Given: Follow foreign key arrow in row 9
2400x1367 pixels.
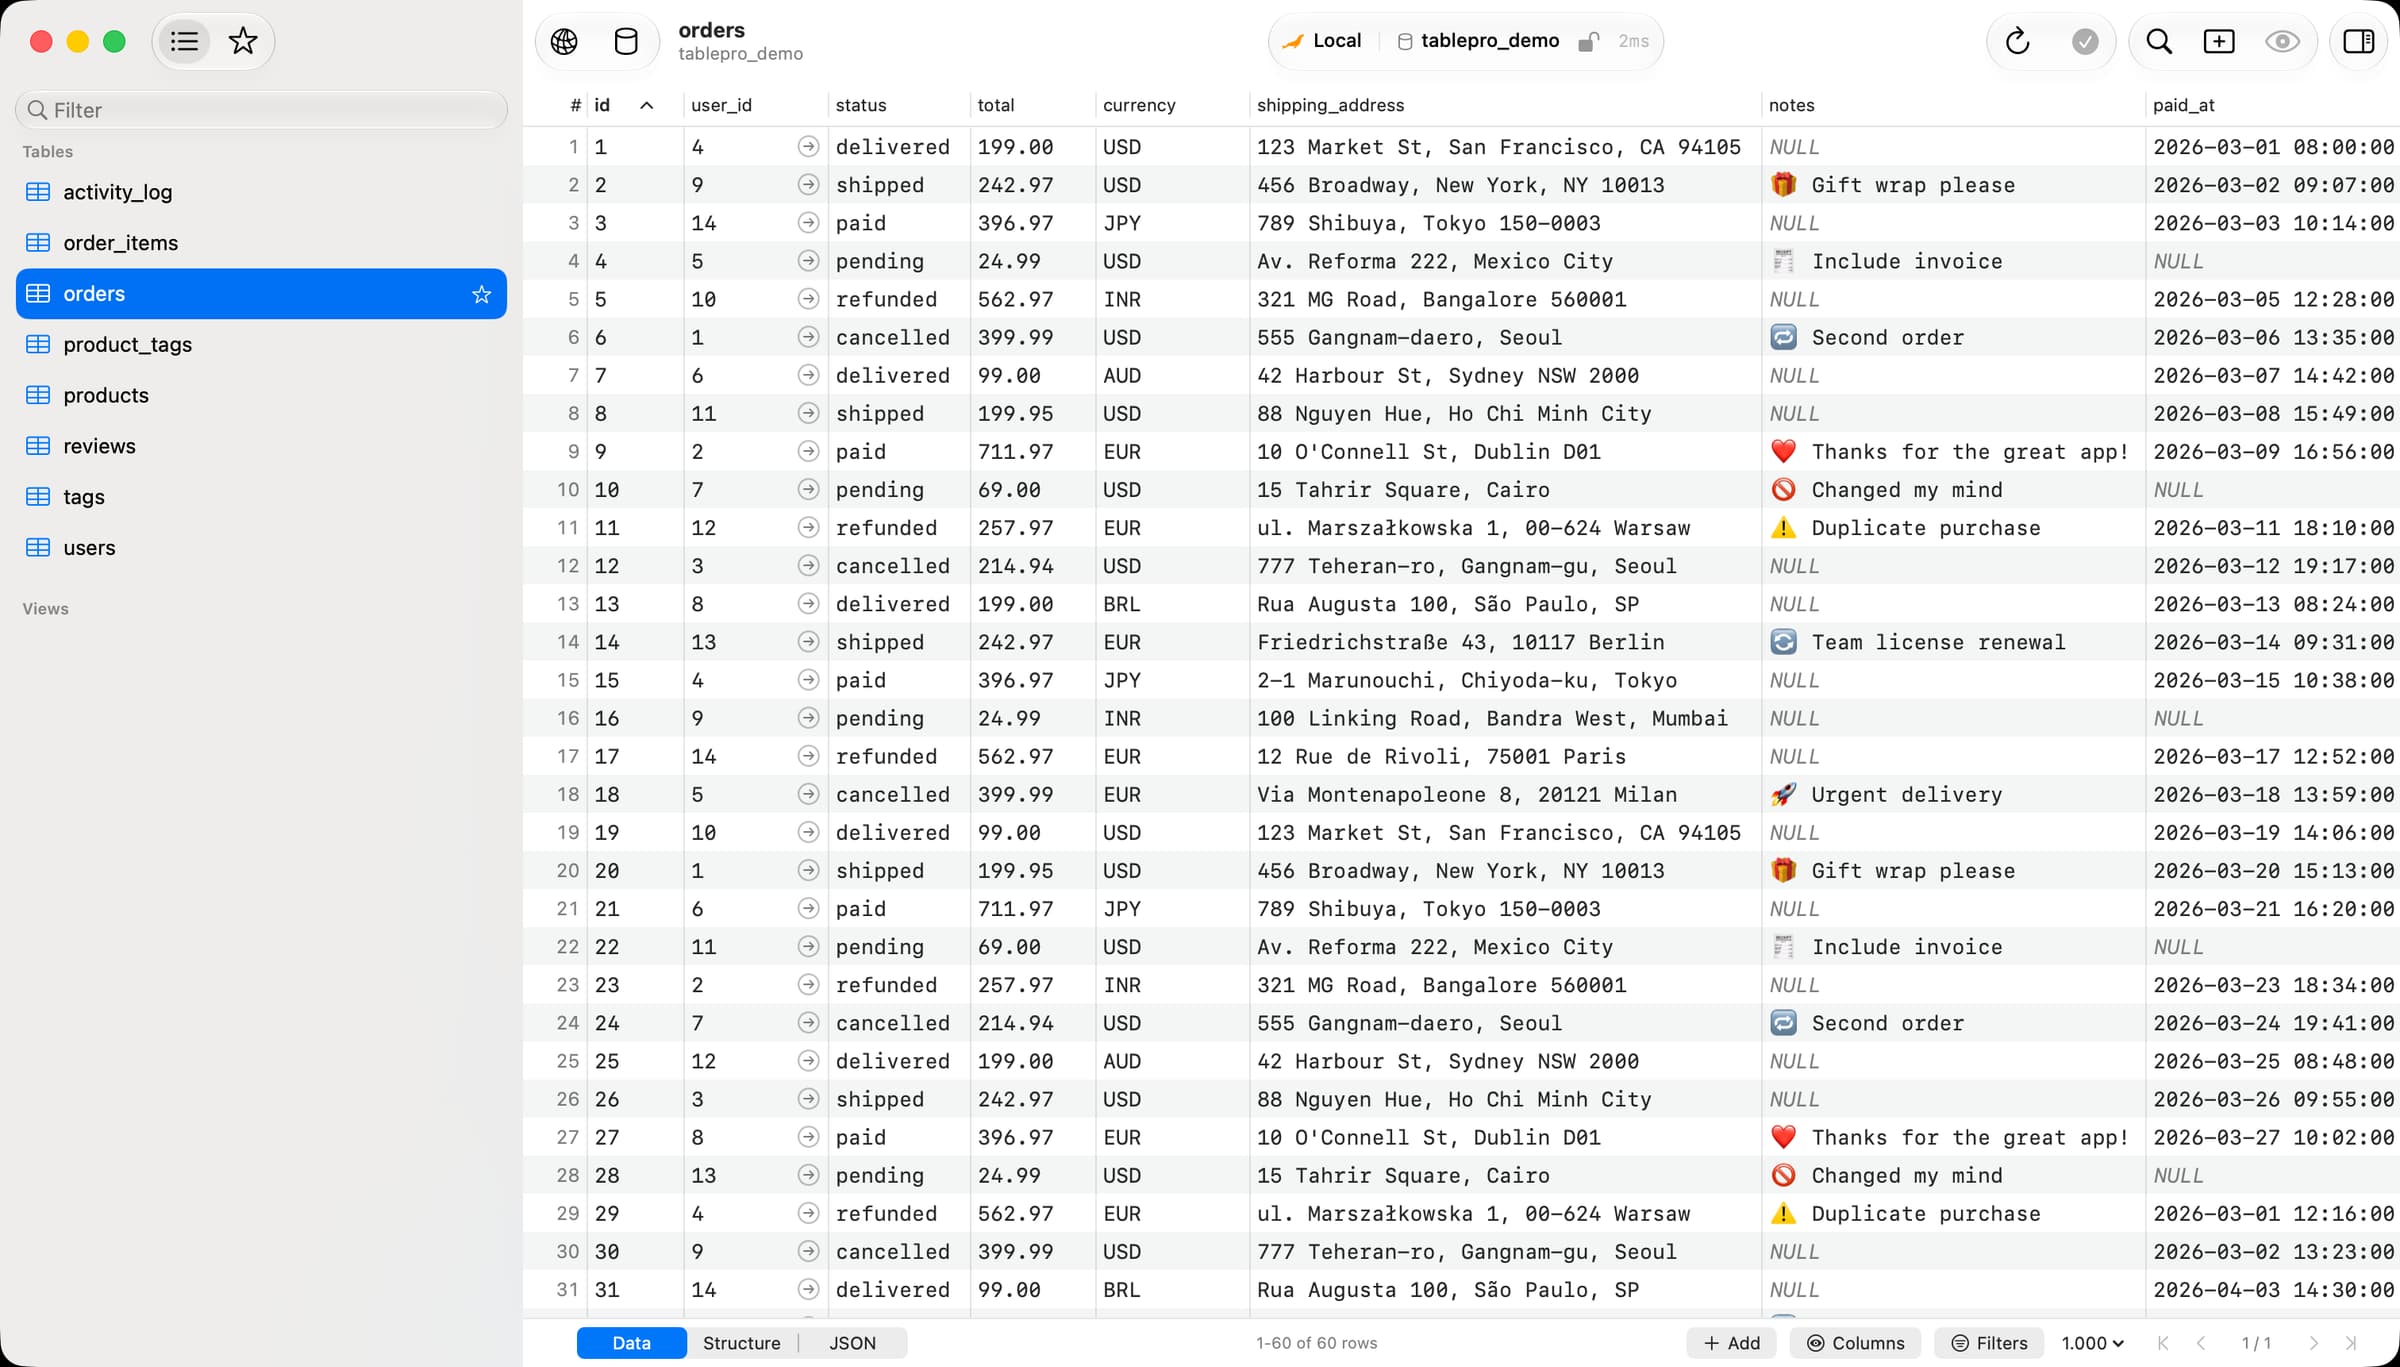Looking at the screenshot, I should [x=808, y=452].
